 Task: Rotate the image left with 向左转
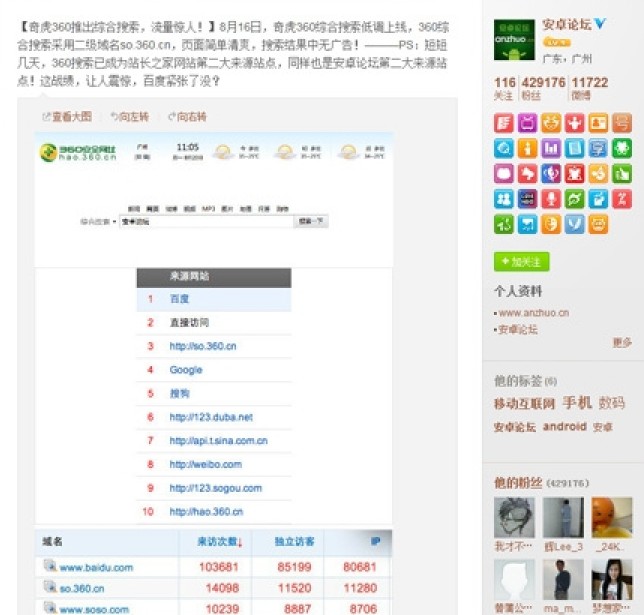point(129,117)
